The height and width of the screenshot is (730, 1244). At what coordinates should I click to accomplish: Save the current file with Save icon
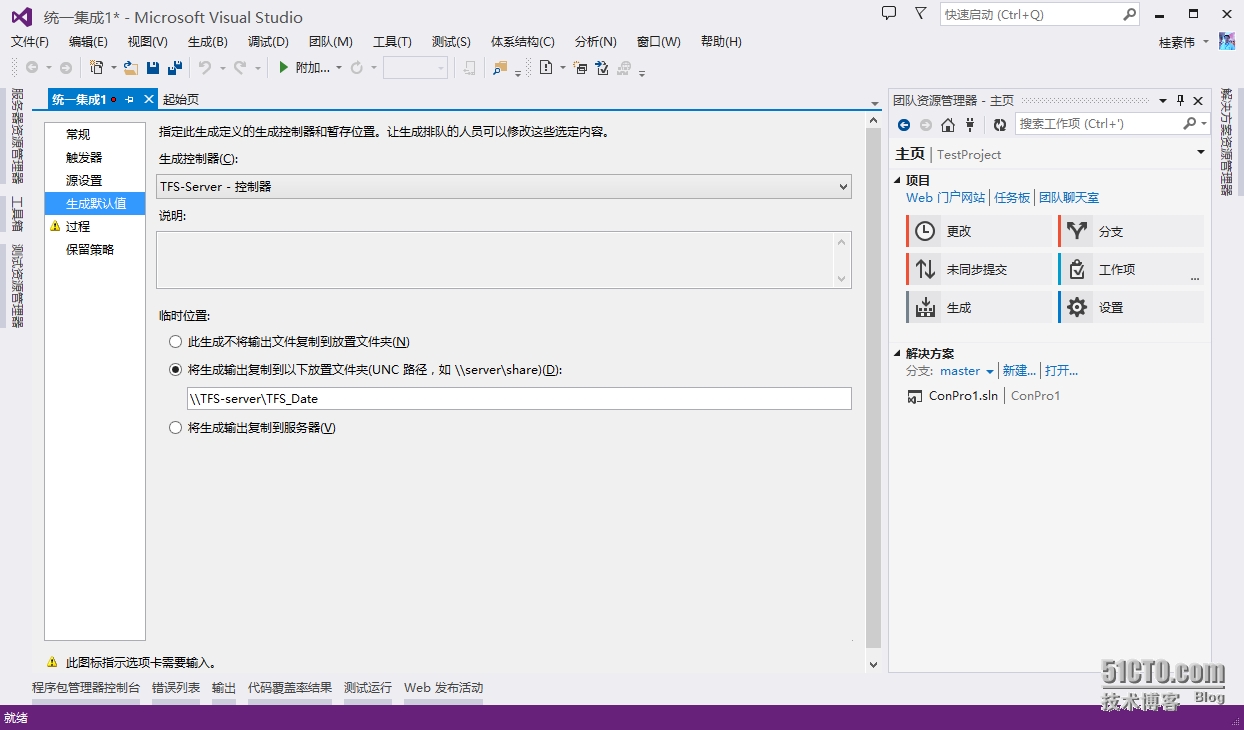[153, 67]
